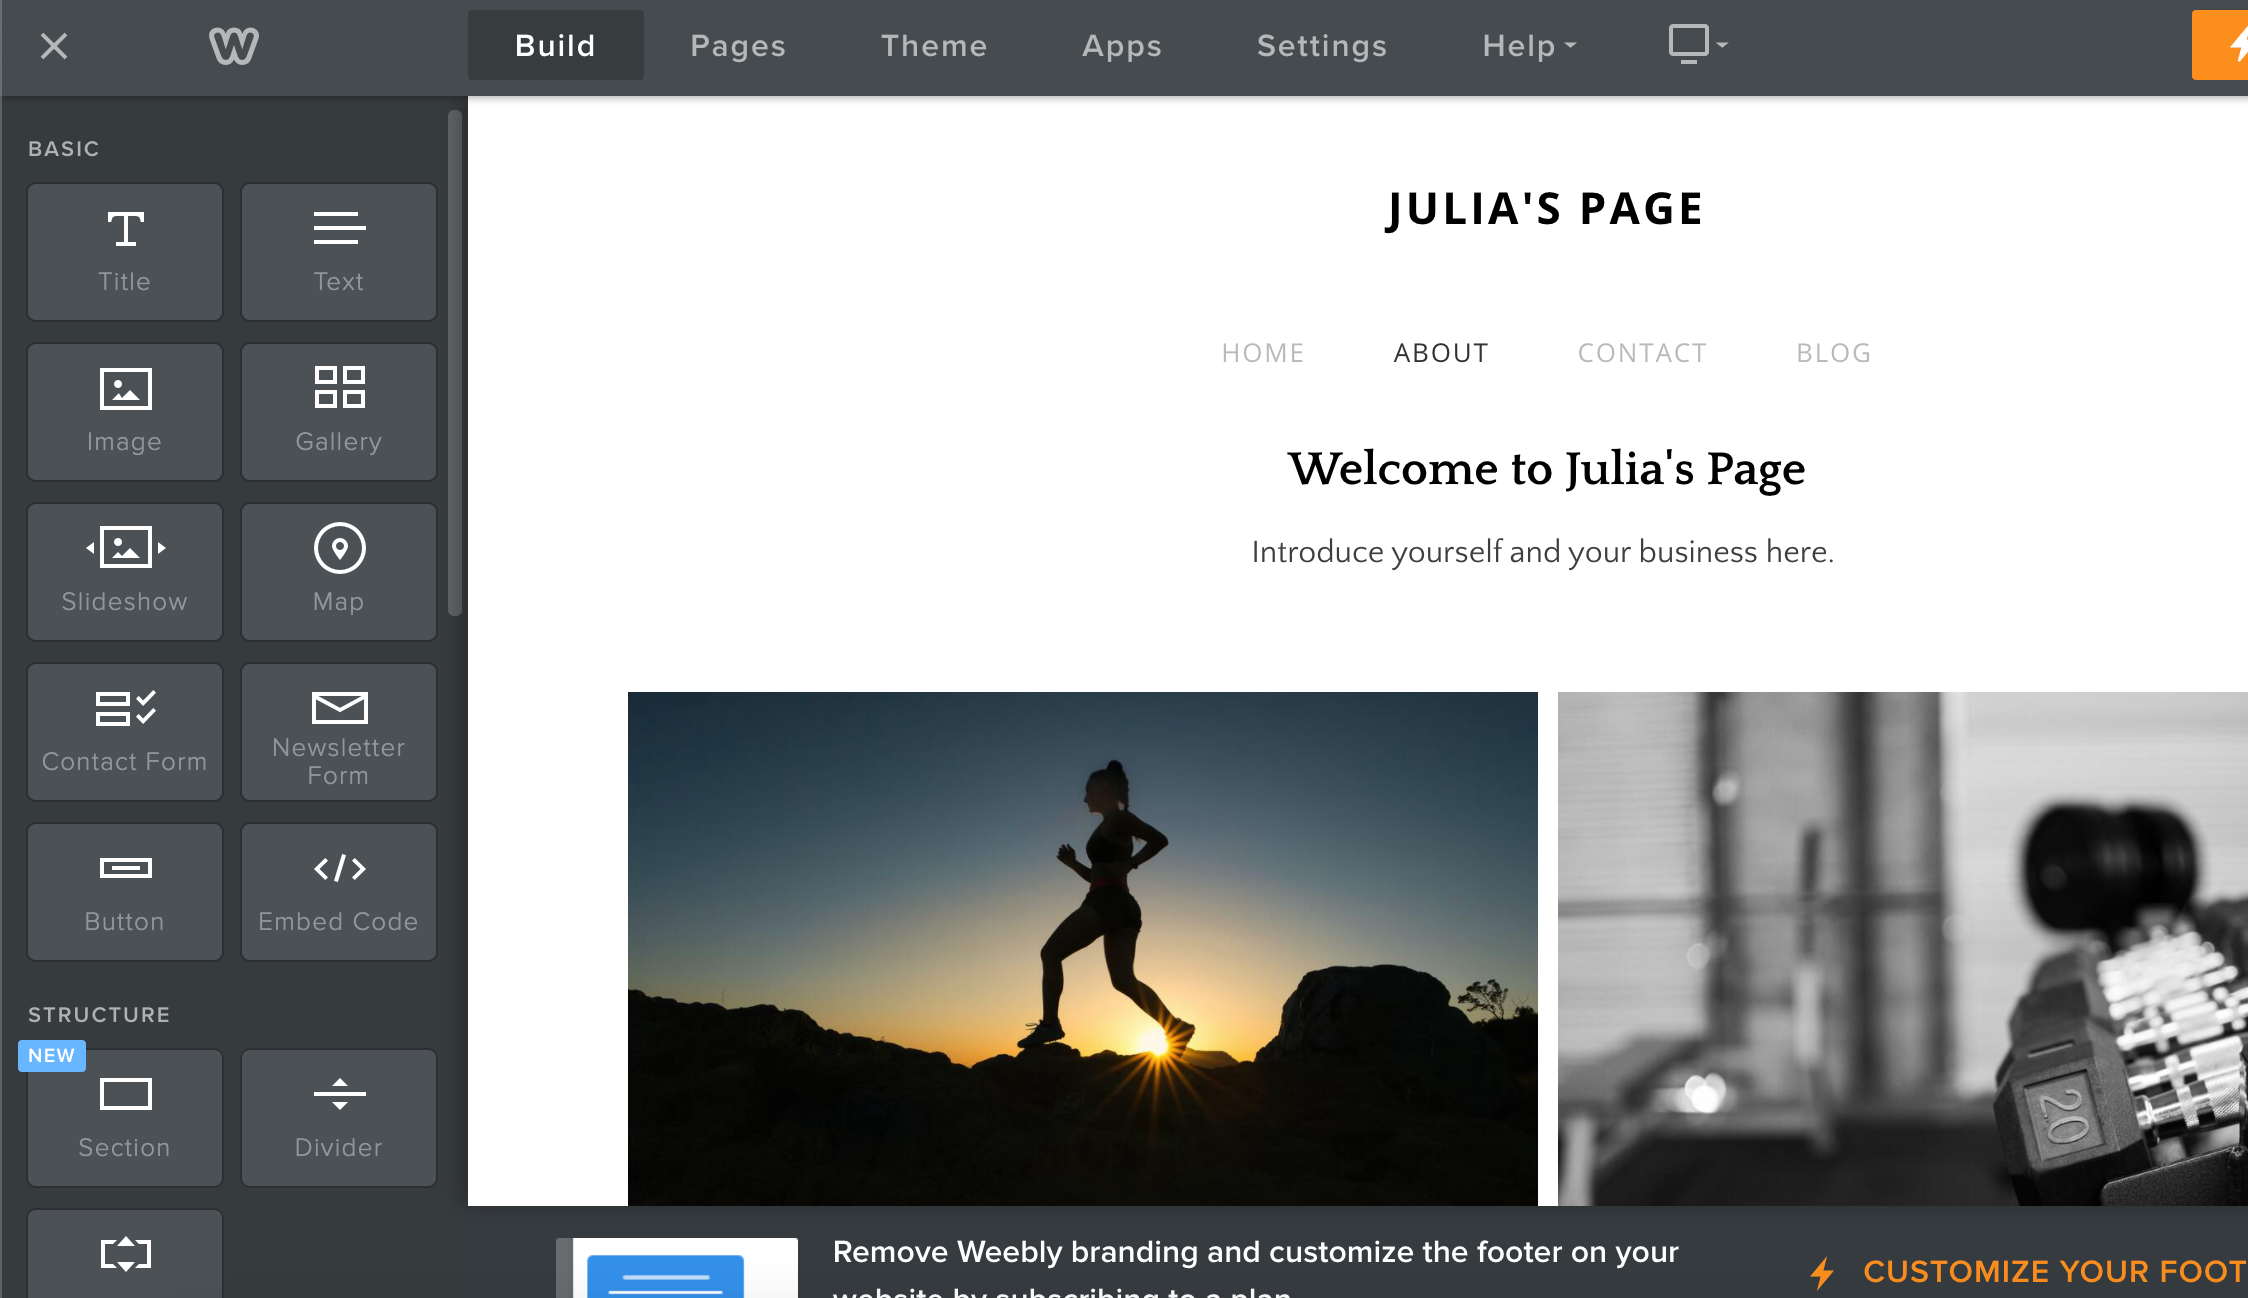Open the Help dropdown menu

(x=1529, y=46)
